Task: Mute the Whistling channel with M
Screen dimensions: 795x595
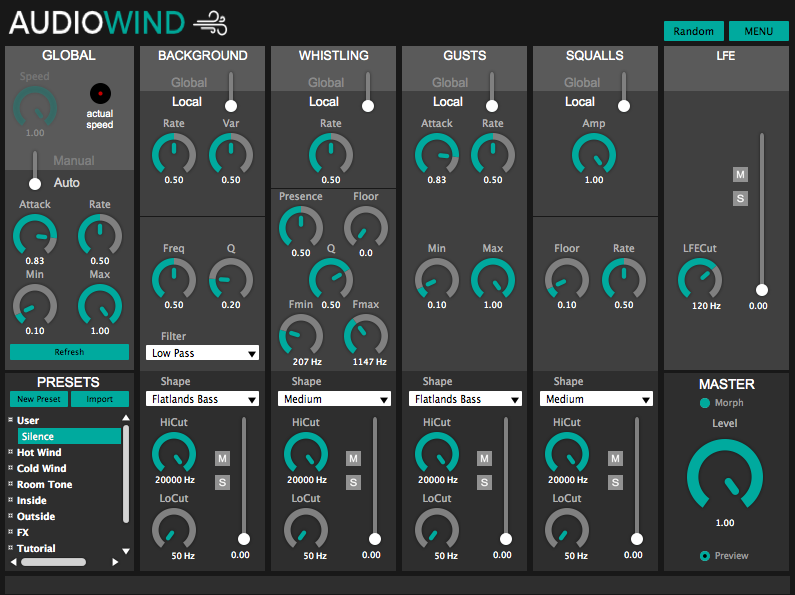Action: pyautogui.click(x=353, y=459)
